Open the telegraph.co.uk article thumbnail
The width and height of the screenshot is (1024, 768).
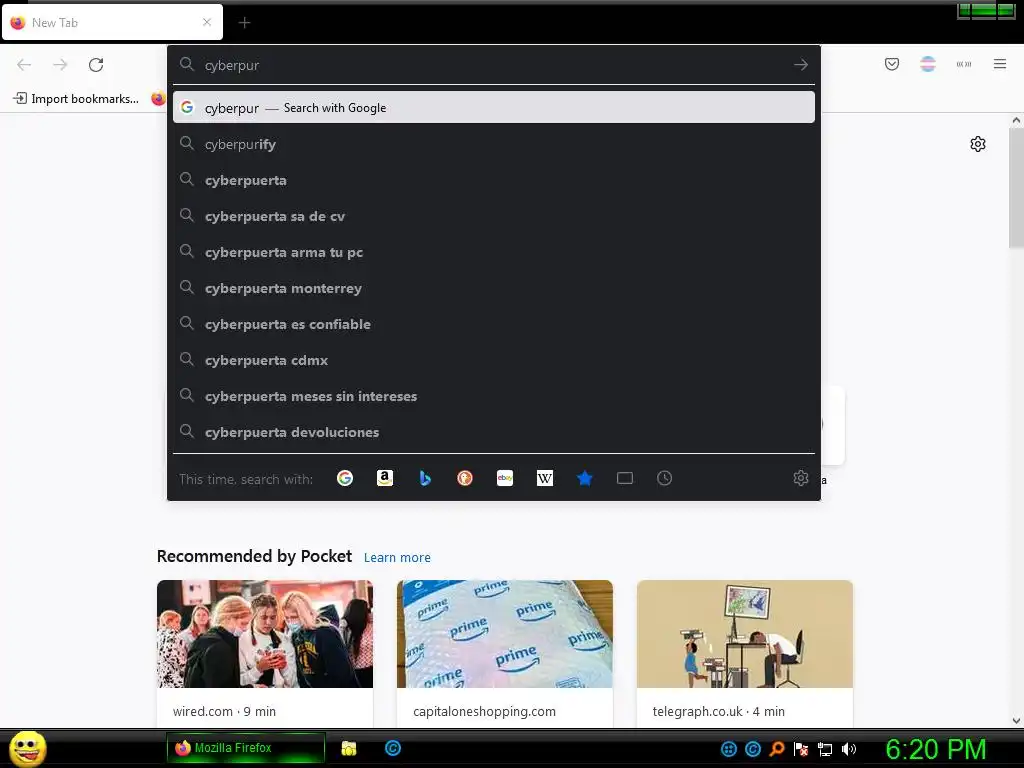tap(744, 633)
